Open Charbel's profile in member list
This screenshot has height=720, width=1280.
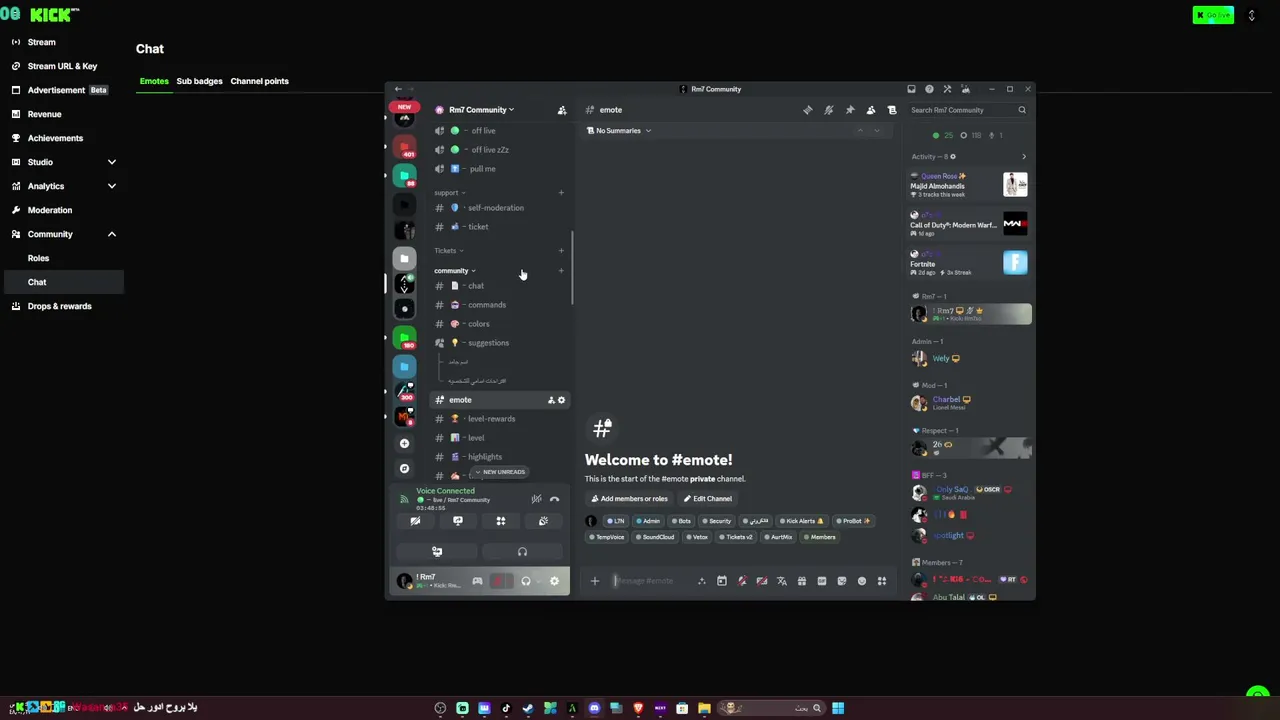[x=969, y=403]
